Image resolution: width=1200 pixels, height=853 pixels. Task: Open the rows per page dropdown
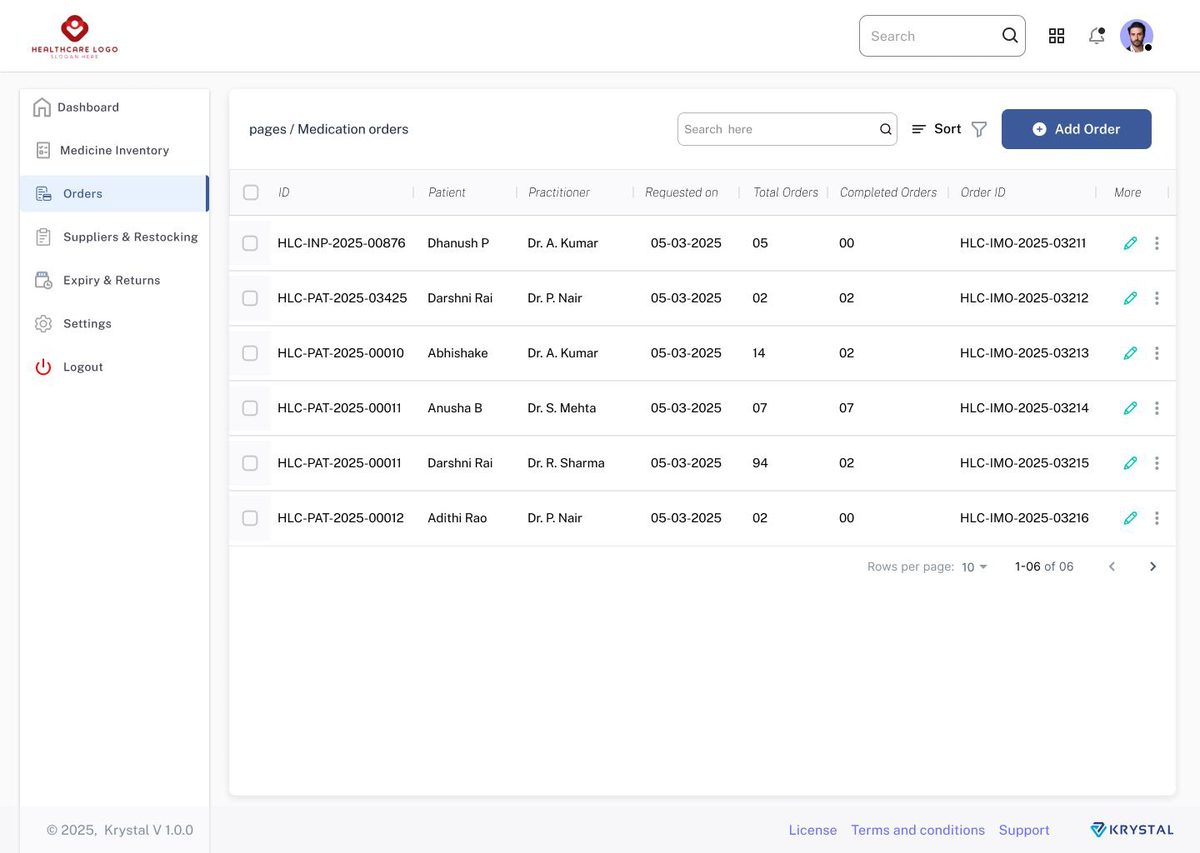(x=974, y=567)
